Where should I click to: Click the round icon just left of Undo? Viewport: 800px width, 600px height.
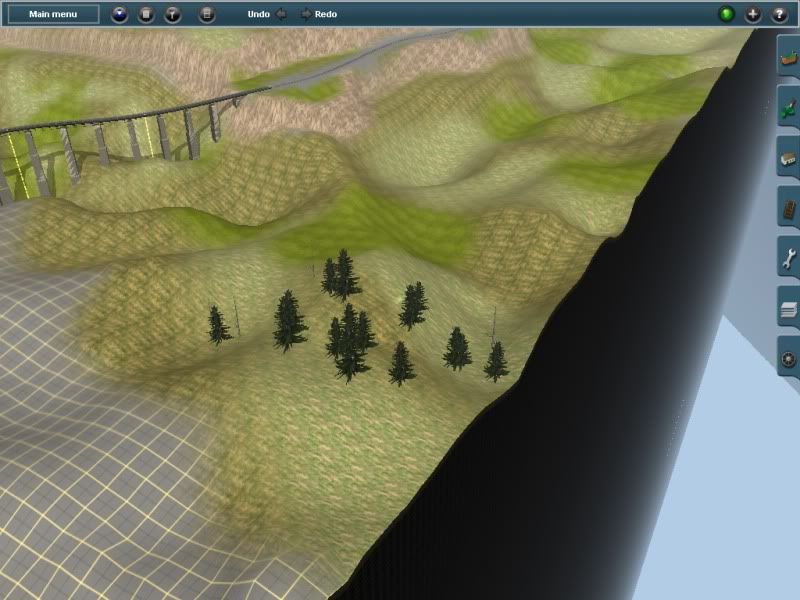206,14
